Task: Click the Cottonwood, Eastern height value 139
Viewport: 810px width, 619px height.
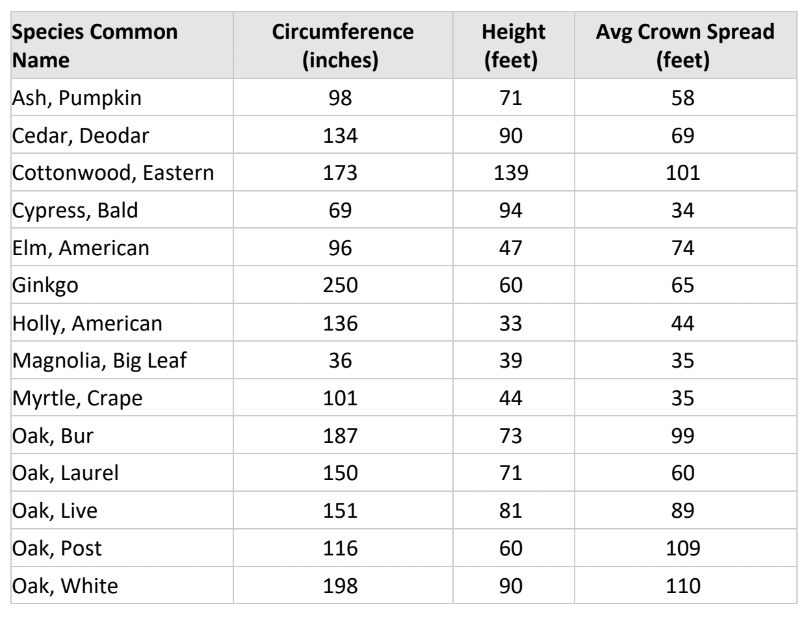Action: click(511, 173)
